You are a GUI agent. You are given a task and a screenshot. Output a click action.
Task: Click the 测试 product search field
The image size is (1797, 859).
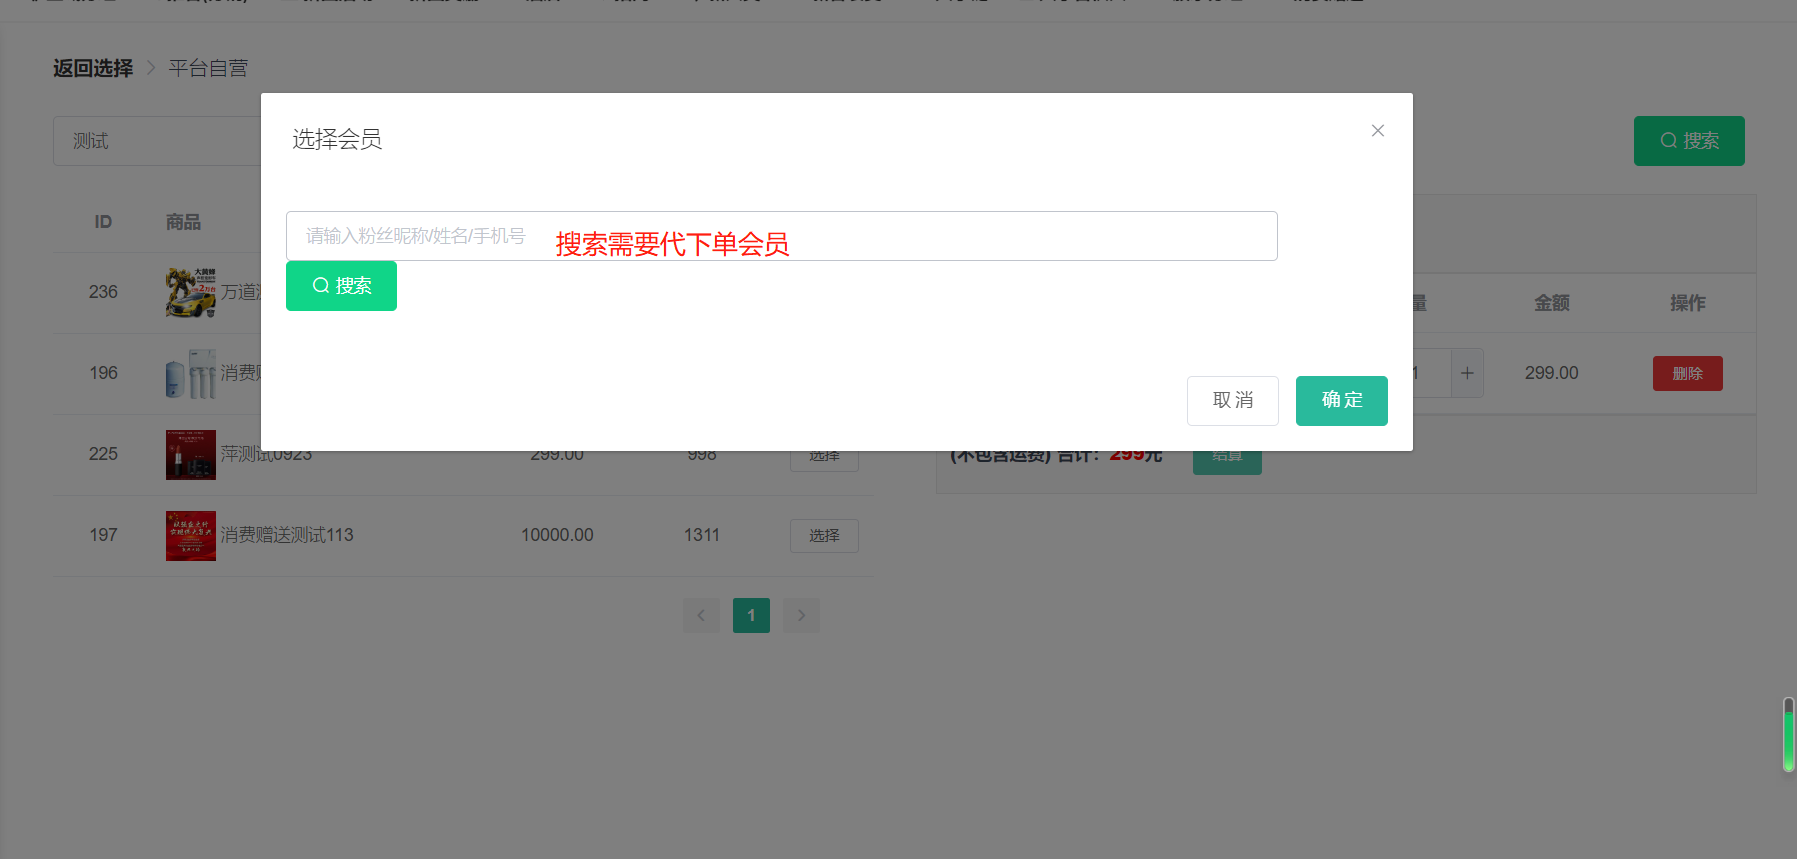(155, 141)
